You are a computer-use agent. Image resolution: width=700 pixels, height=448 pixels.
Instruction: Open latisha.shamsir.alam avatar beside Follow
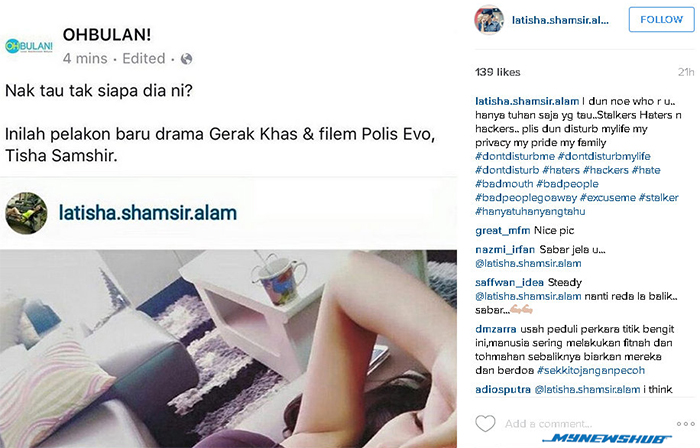pos(489,20)
